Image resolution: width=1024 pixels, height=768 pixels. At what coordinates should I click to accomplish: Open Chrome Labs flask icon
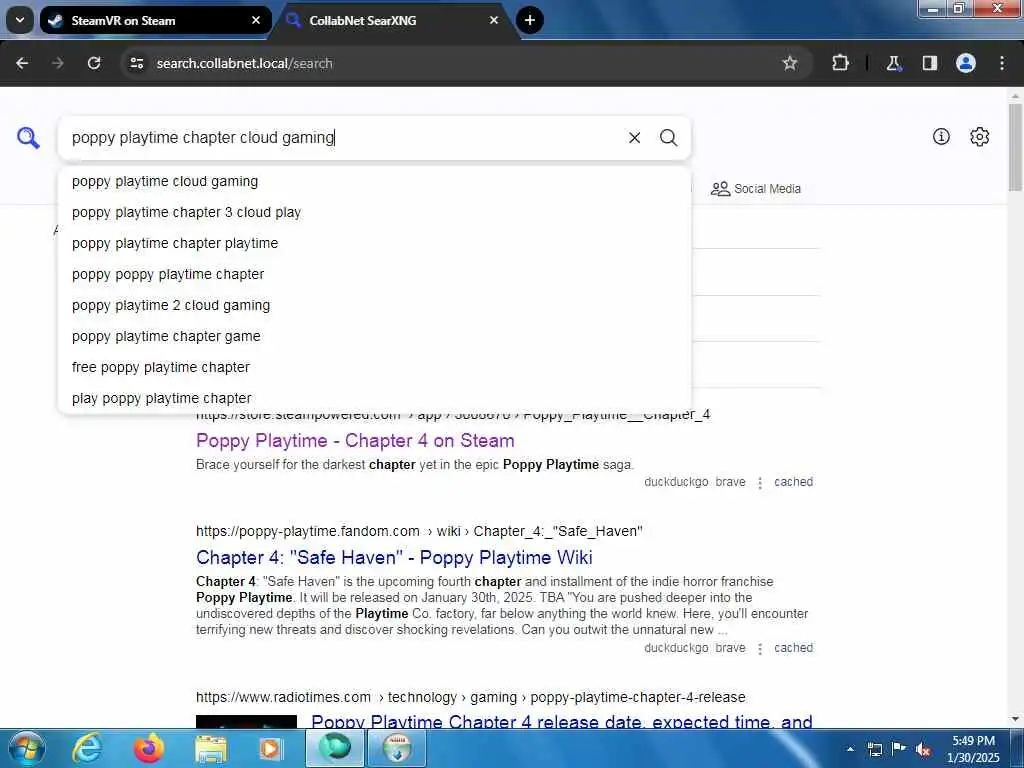(x=894, y=63)
